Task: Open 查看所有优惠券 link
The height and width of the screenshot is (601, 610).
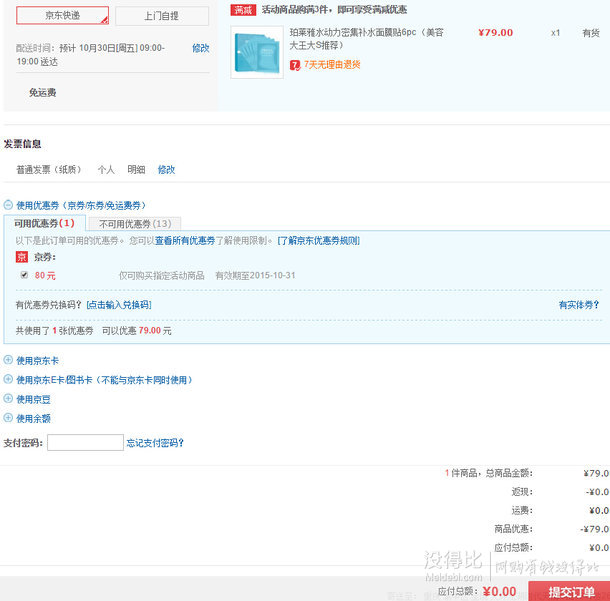Action: coord(185,241)
